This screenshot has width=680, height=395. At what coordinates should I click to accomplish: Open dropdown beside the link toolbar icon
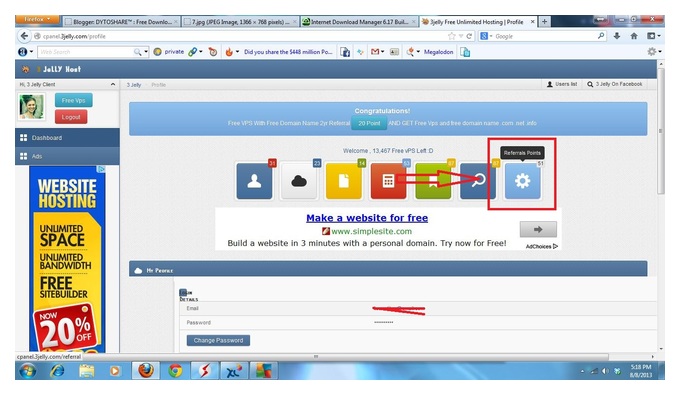point(201,52)
